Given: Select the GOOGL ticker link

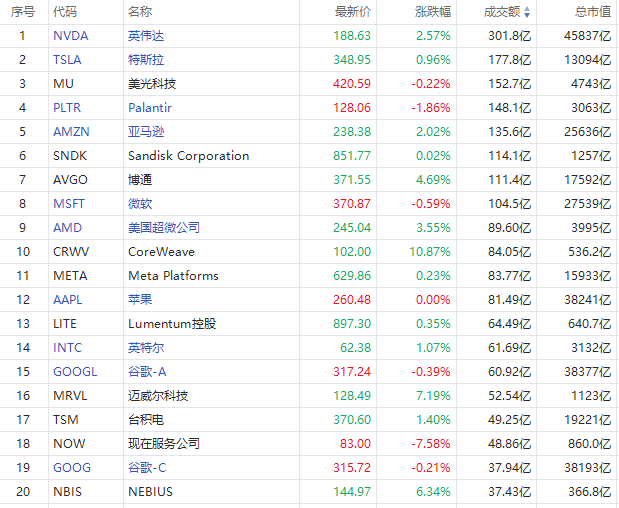Looking at the screenshot, I should pyautogui.click(x=75, y=371).
